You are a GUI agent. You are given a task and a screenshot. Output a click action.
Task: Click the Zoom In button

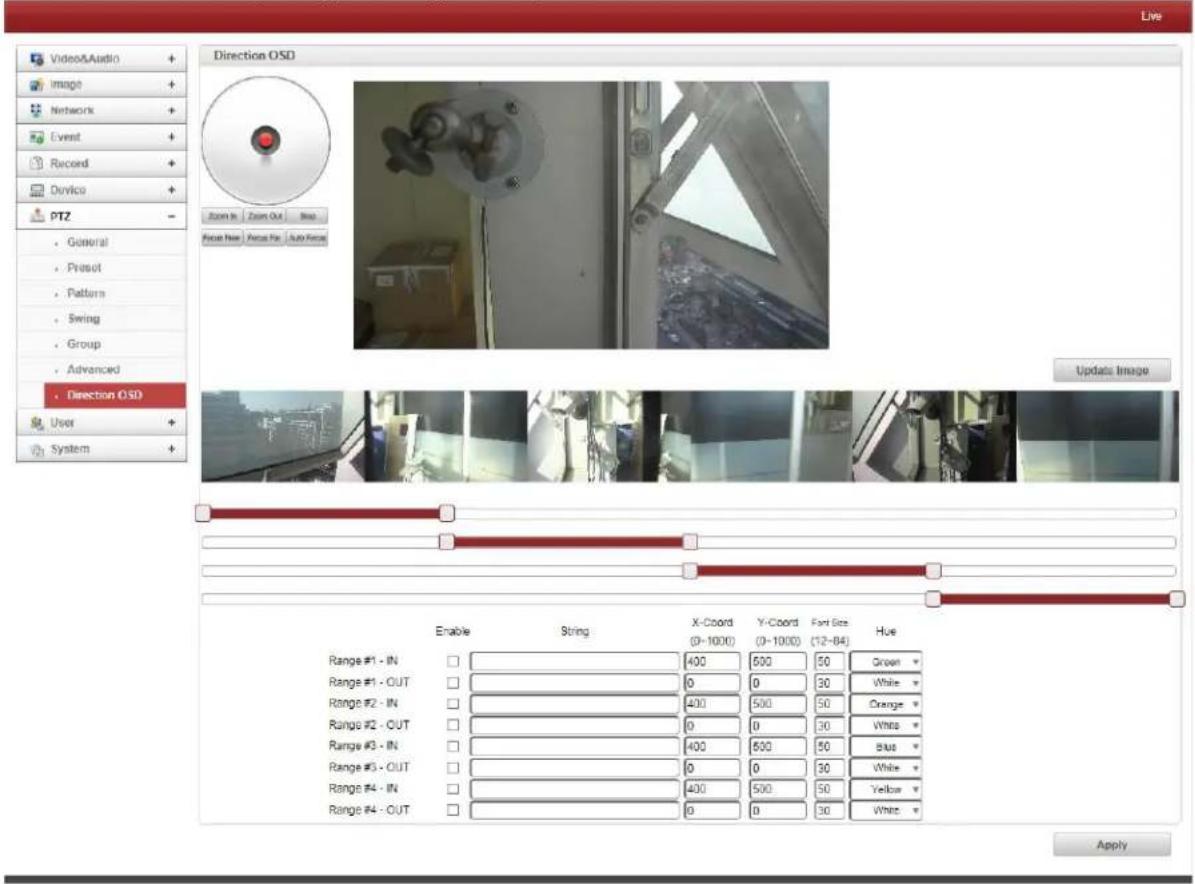pos(223,216)
